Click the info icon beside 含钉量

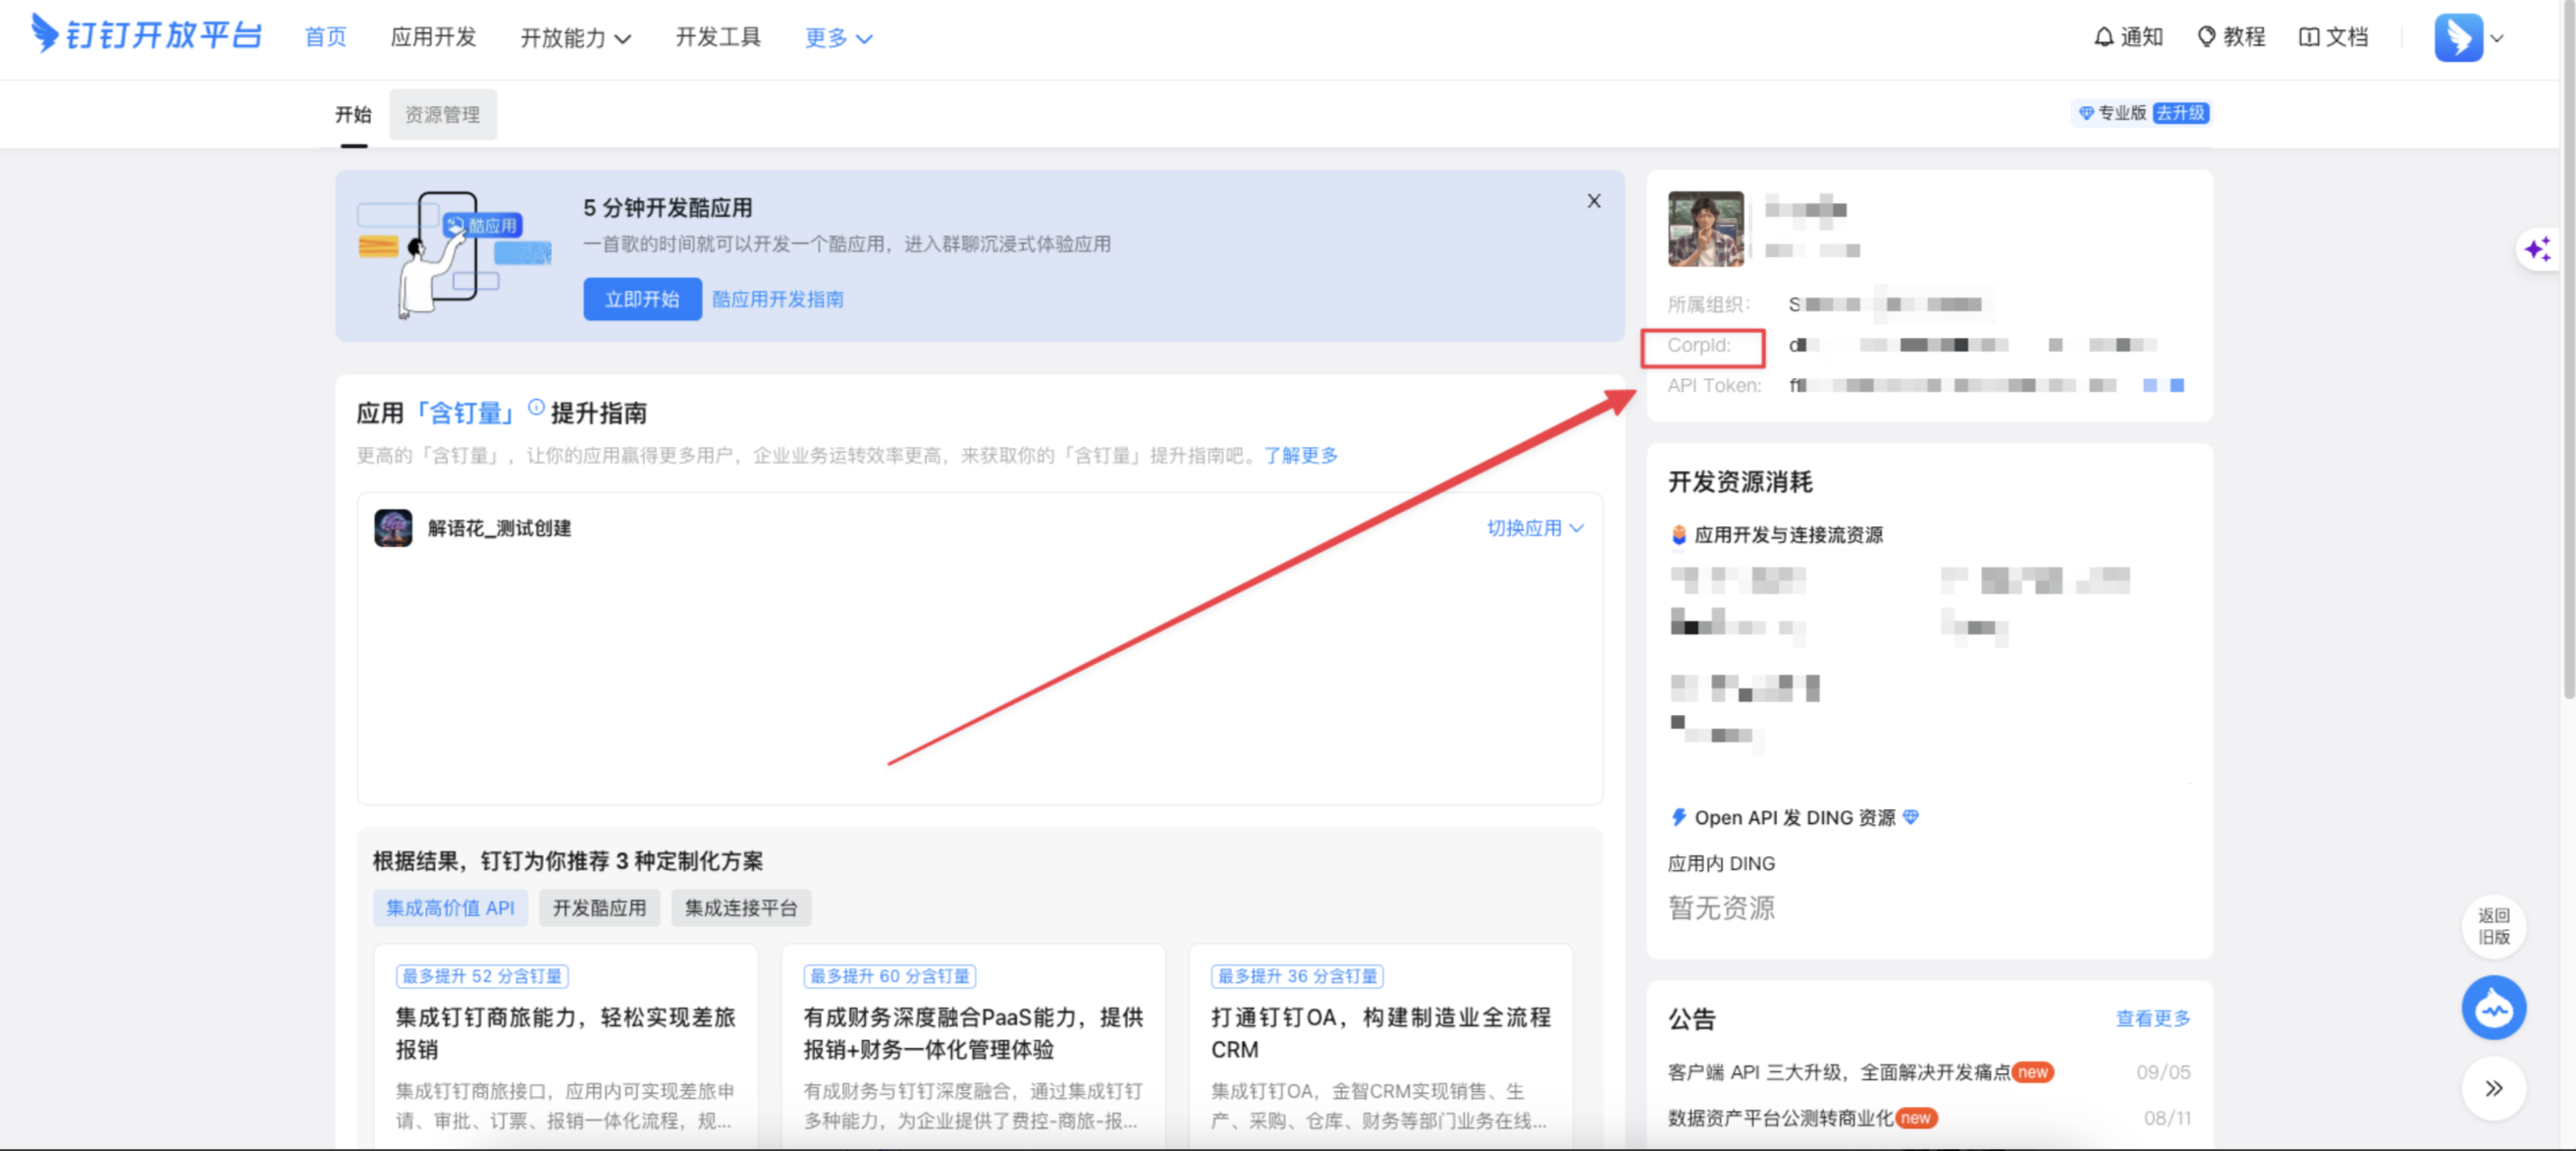click(x=536, y=407)
